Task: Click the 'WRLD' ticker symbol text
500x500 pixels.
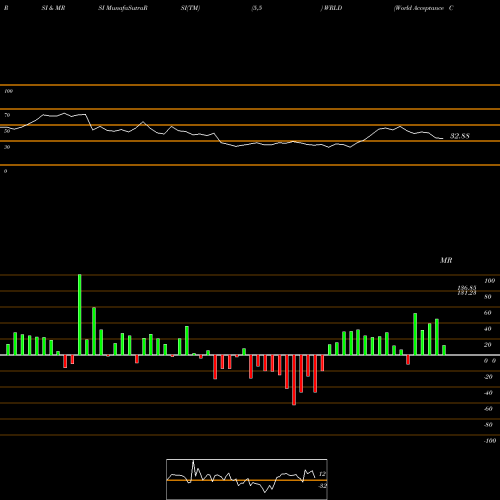Action: pyautogui.click(x=333, y=8)
